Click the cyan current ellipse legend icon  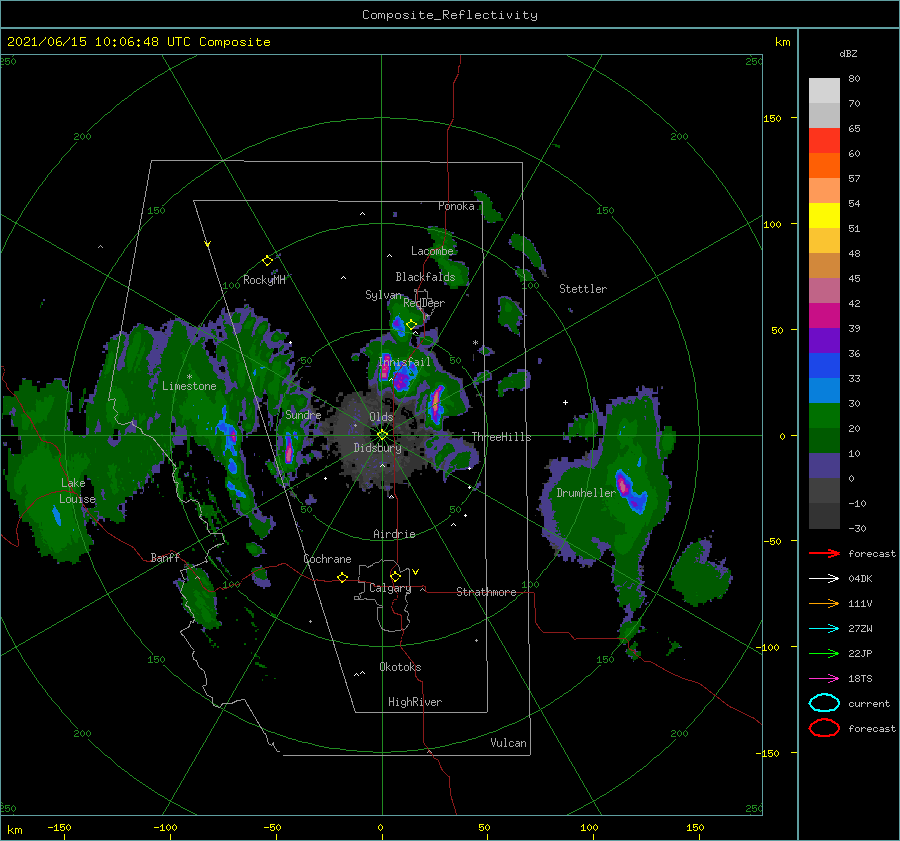coord(824,703)
